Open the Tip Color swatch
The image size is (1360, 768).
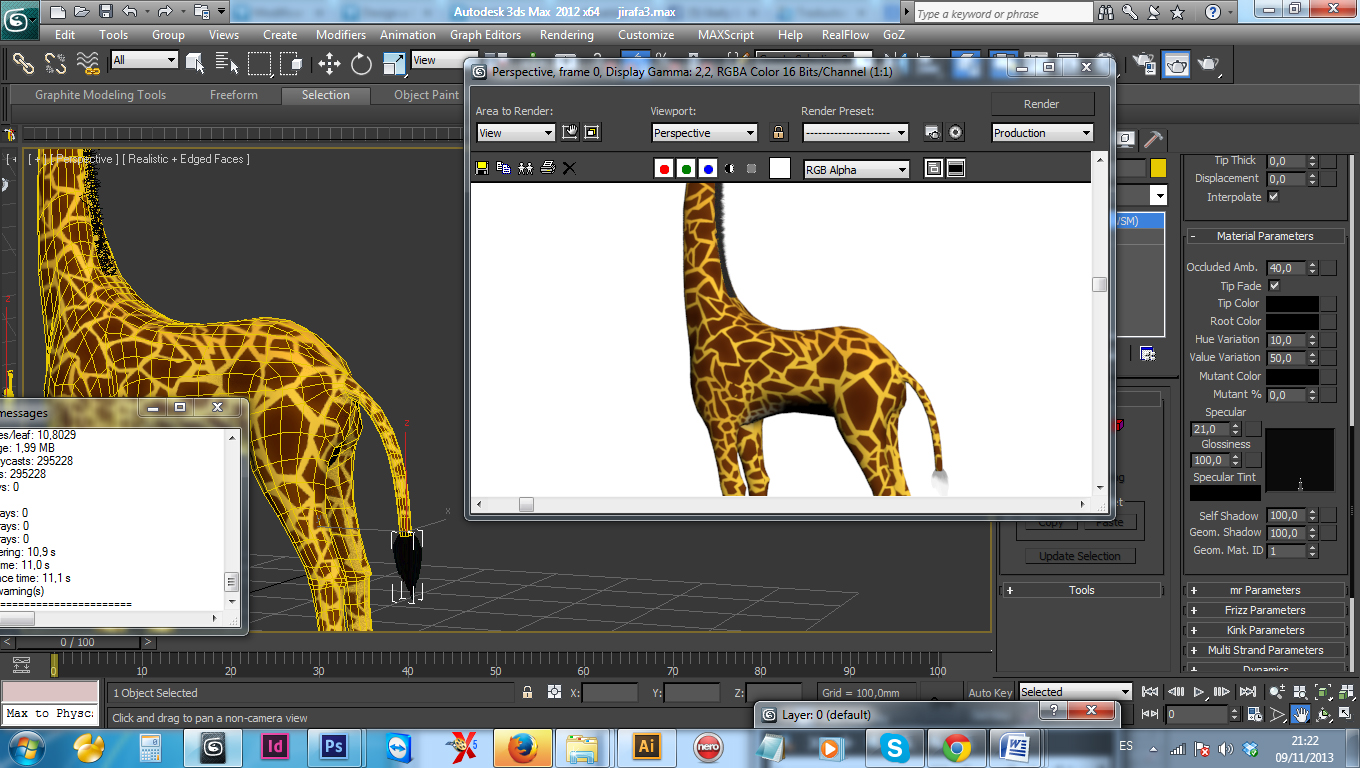pyautogui.click(x=1292, y=303)
